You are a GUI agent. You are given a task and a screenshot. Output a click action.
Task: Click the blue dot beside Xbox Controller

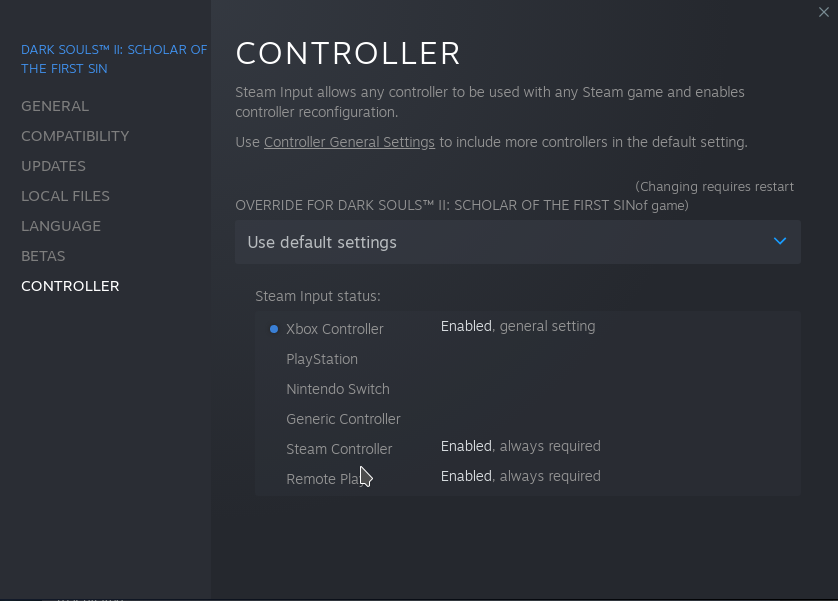click(274, 329)
